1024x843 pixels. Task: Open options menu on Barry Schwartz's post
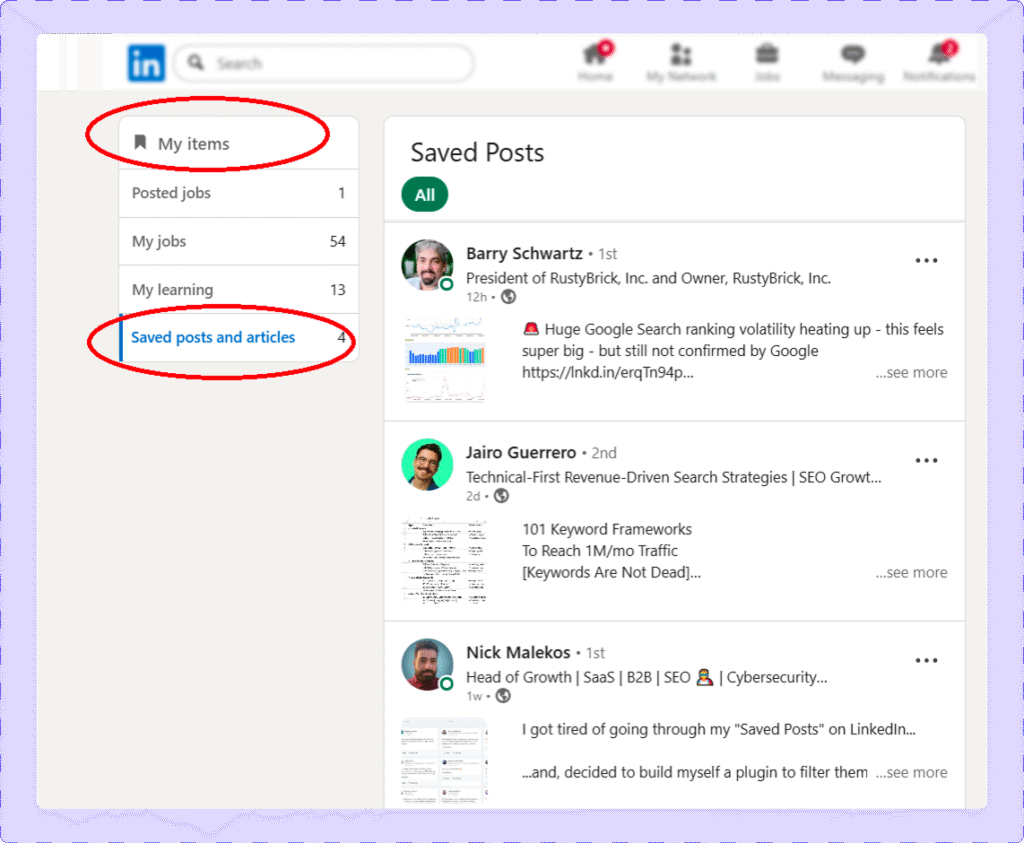926,259
